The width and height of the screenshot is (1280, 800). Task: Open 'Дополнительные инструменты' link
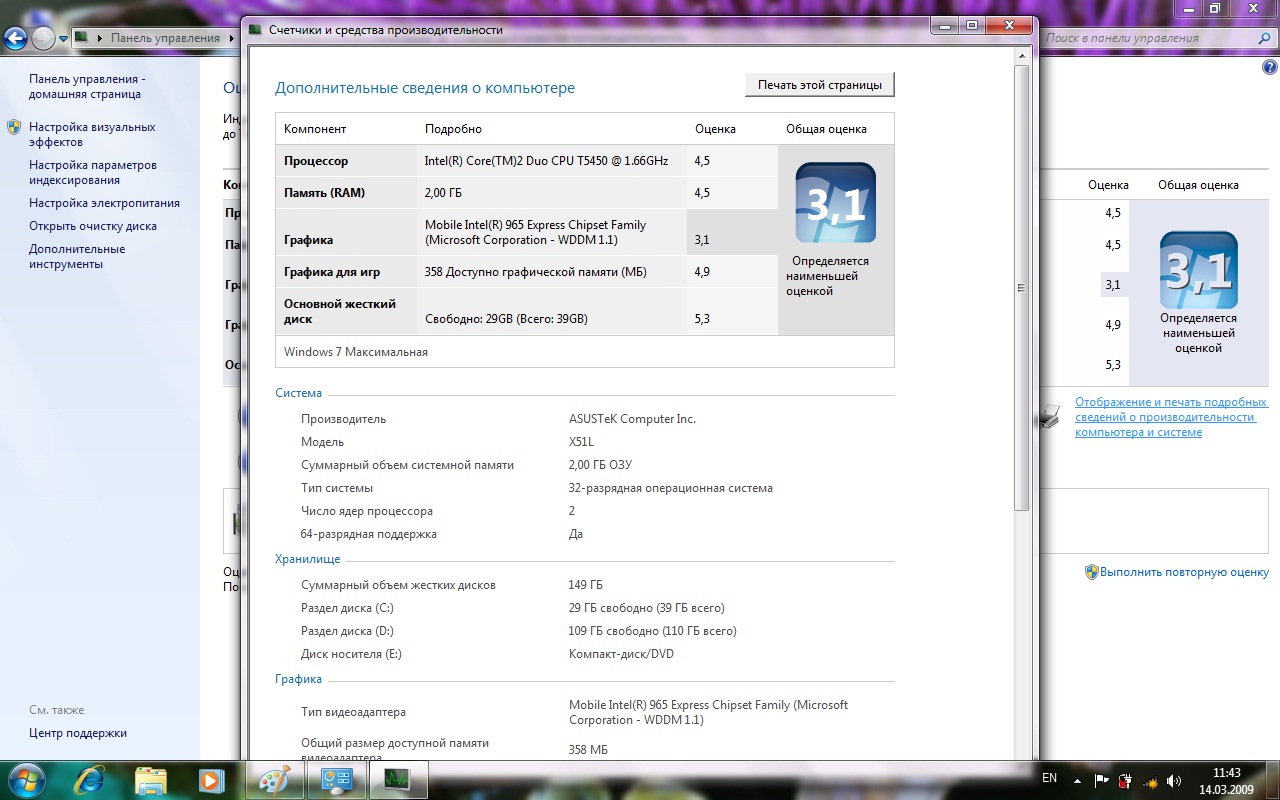77,257
